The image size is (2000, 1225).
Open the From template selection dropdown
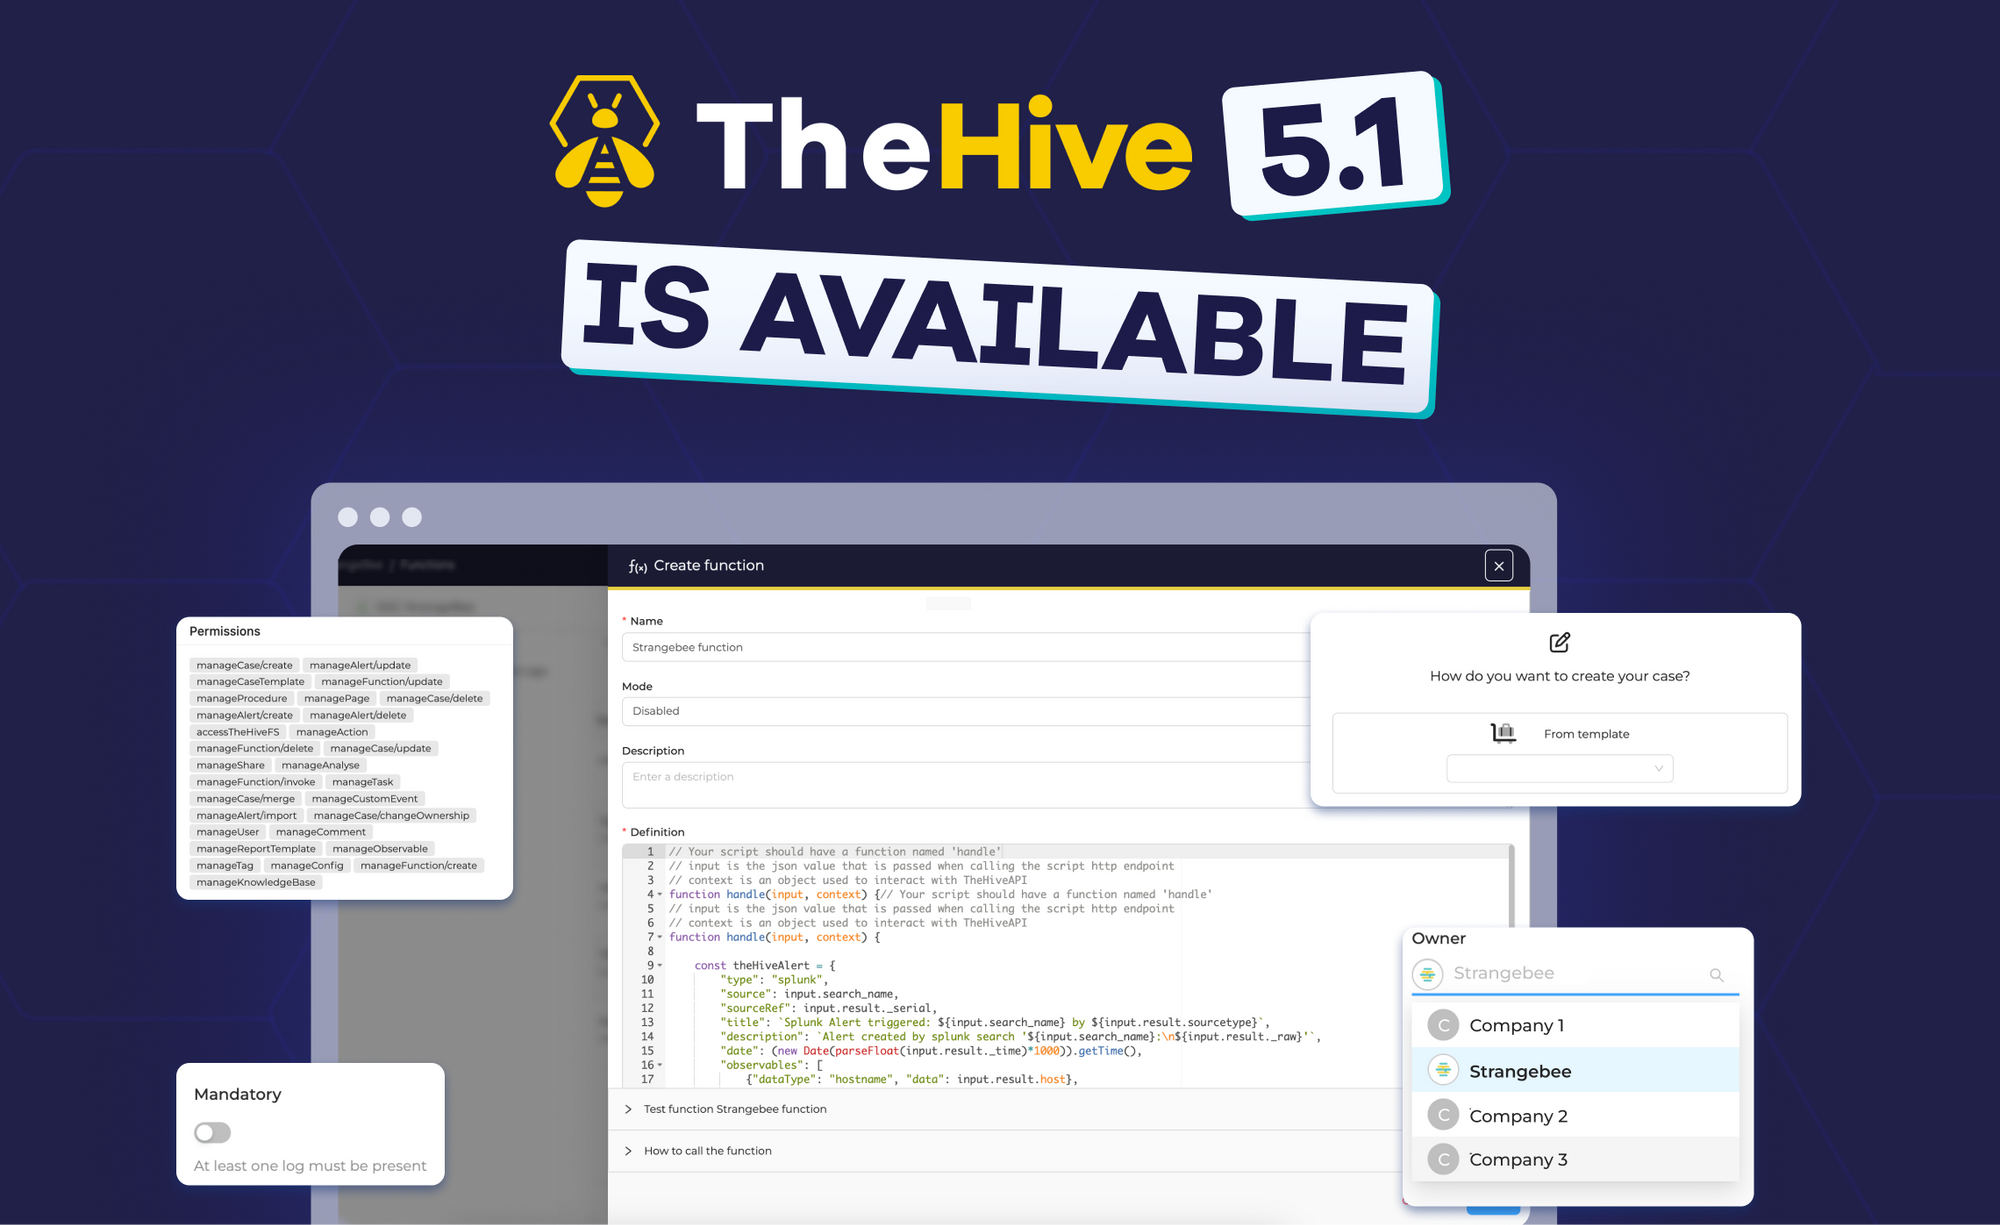(x=1559, y=768)
